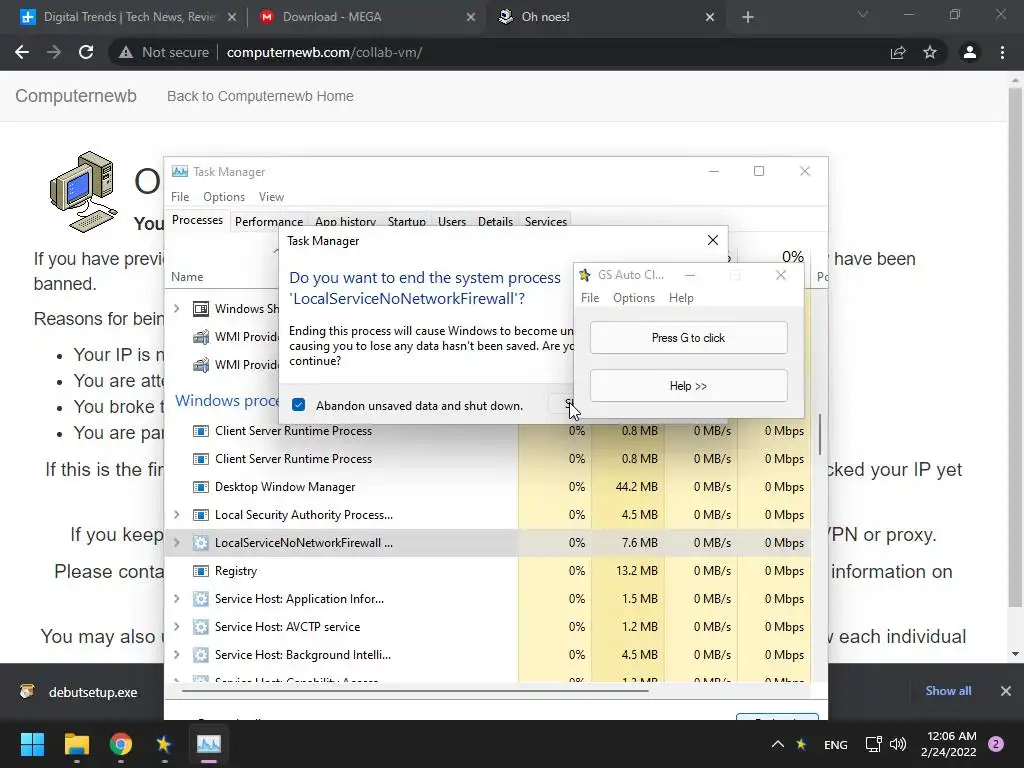Switch to Digital Trends browser tab
The width and height of the screenshot is (1024, 768).
128,17
